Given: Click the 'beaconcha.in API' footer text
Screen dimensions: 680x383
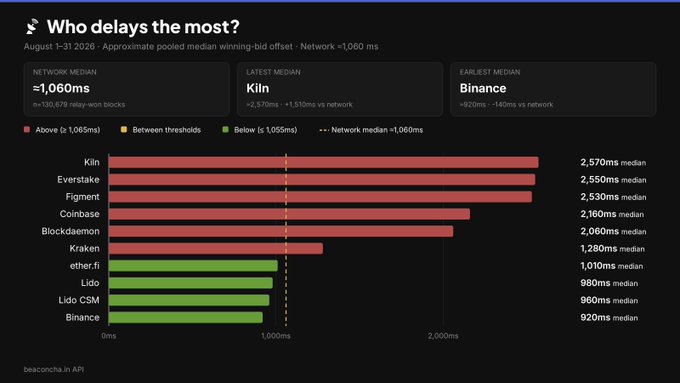Looking at the screenshot, I should (54, 369).
